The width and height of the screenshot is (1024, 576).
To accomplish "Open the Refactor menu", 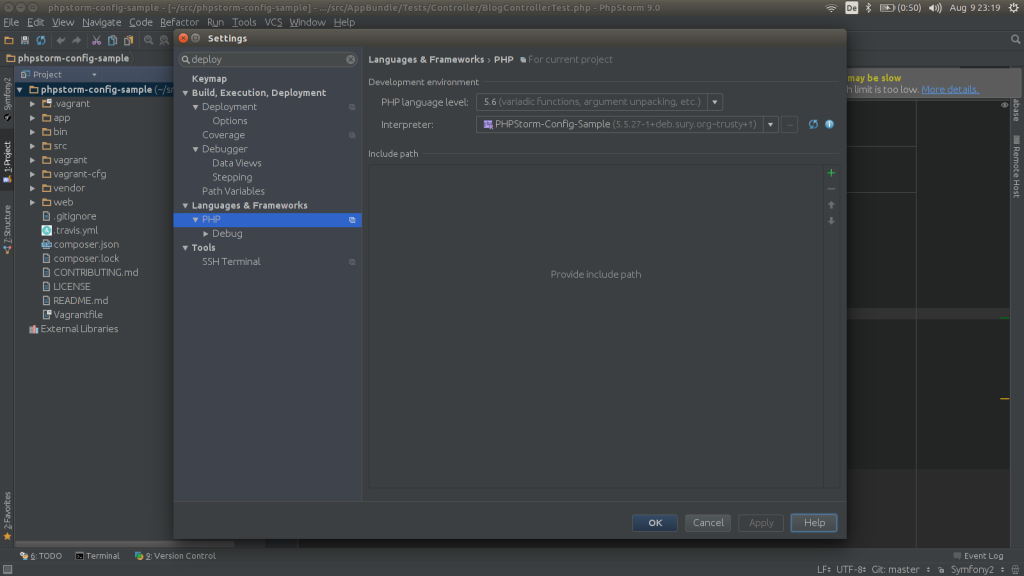I will (179, 22).
